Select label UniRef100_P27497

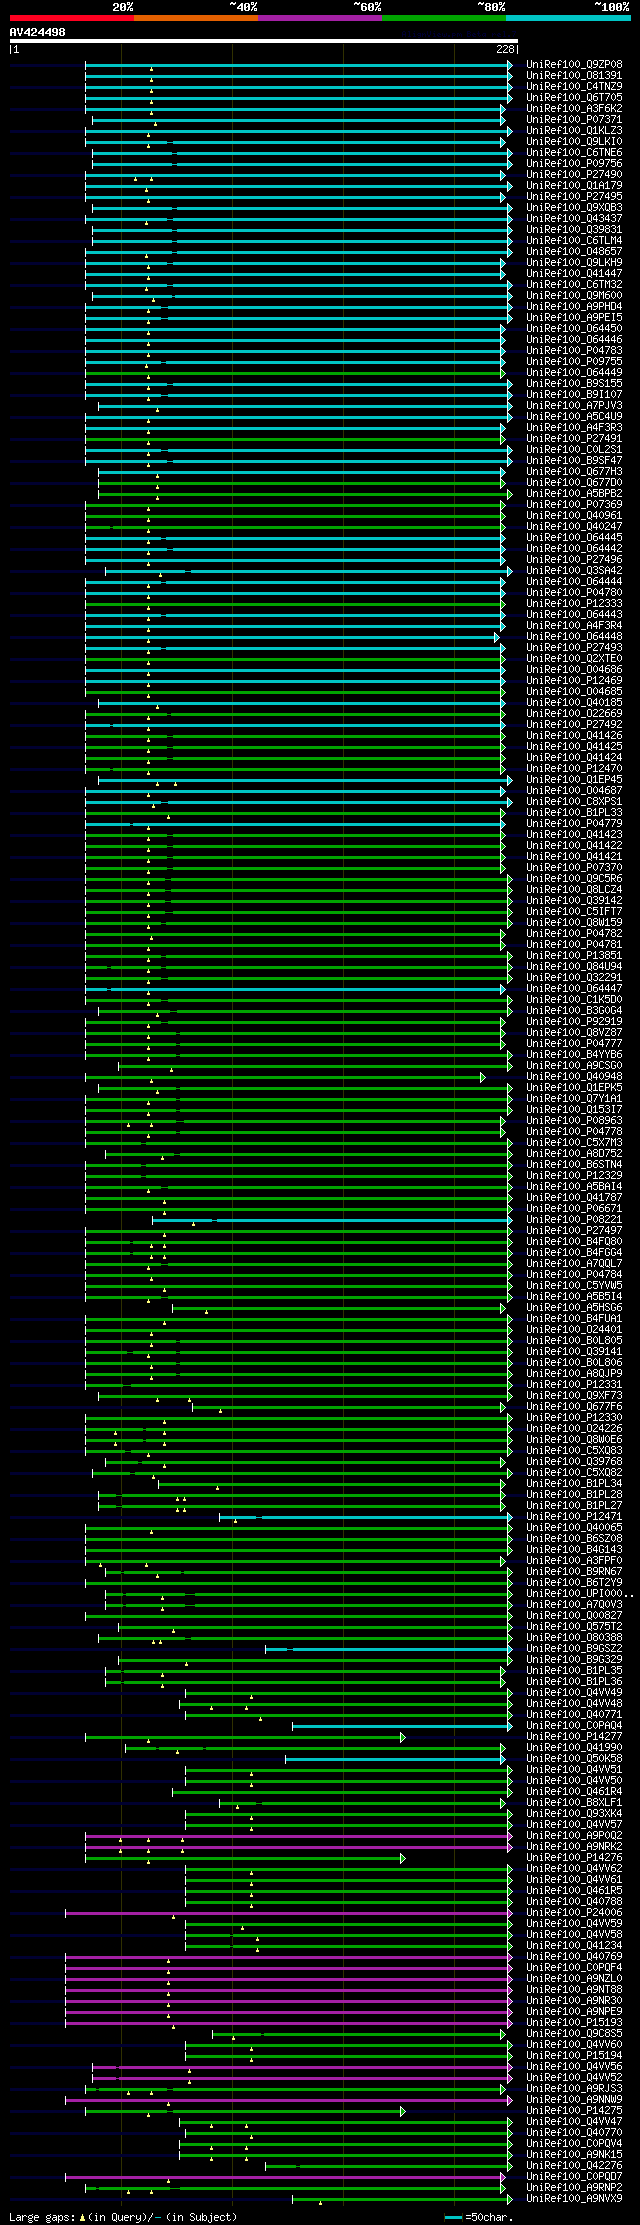coord(574,1230)
